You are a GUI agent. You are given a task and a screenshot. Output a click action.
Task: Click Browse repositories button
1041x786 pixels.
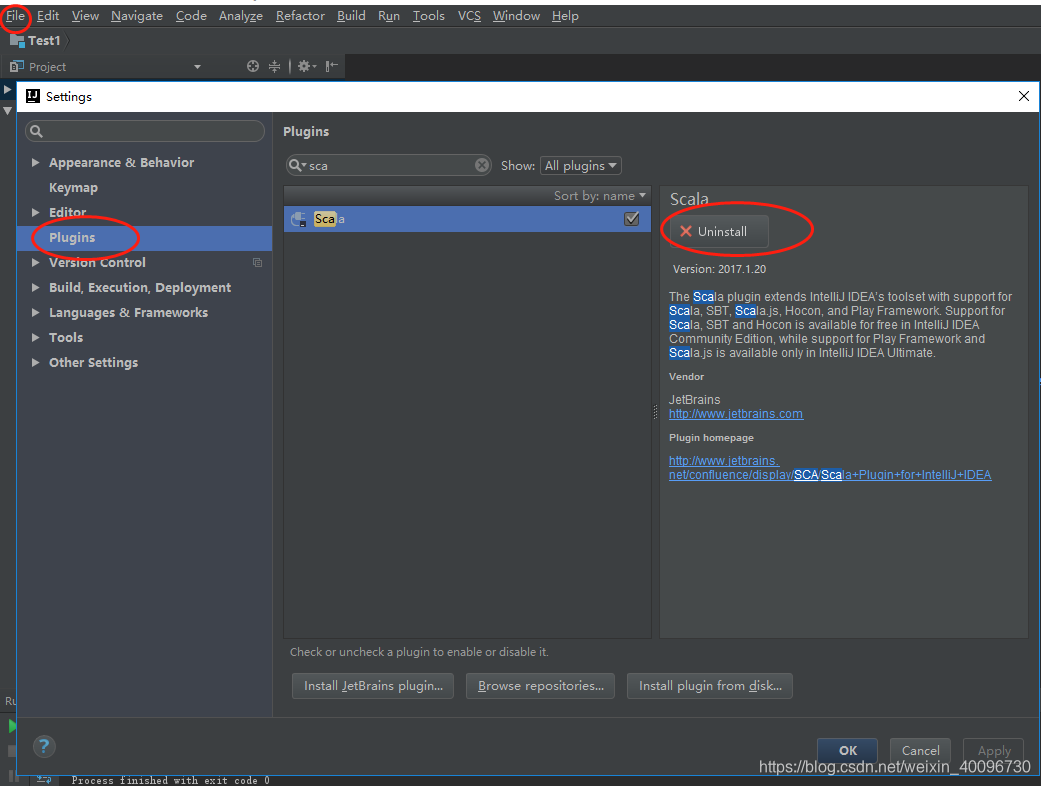coord(540,686)
